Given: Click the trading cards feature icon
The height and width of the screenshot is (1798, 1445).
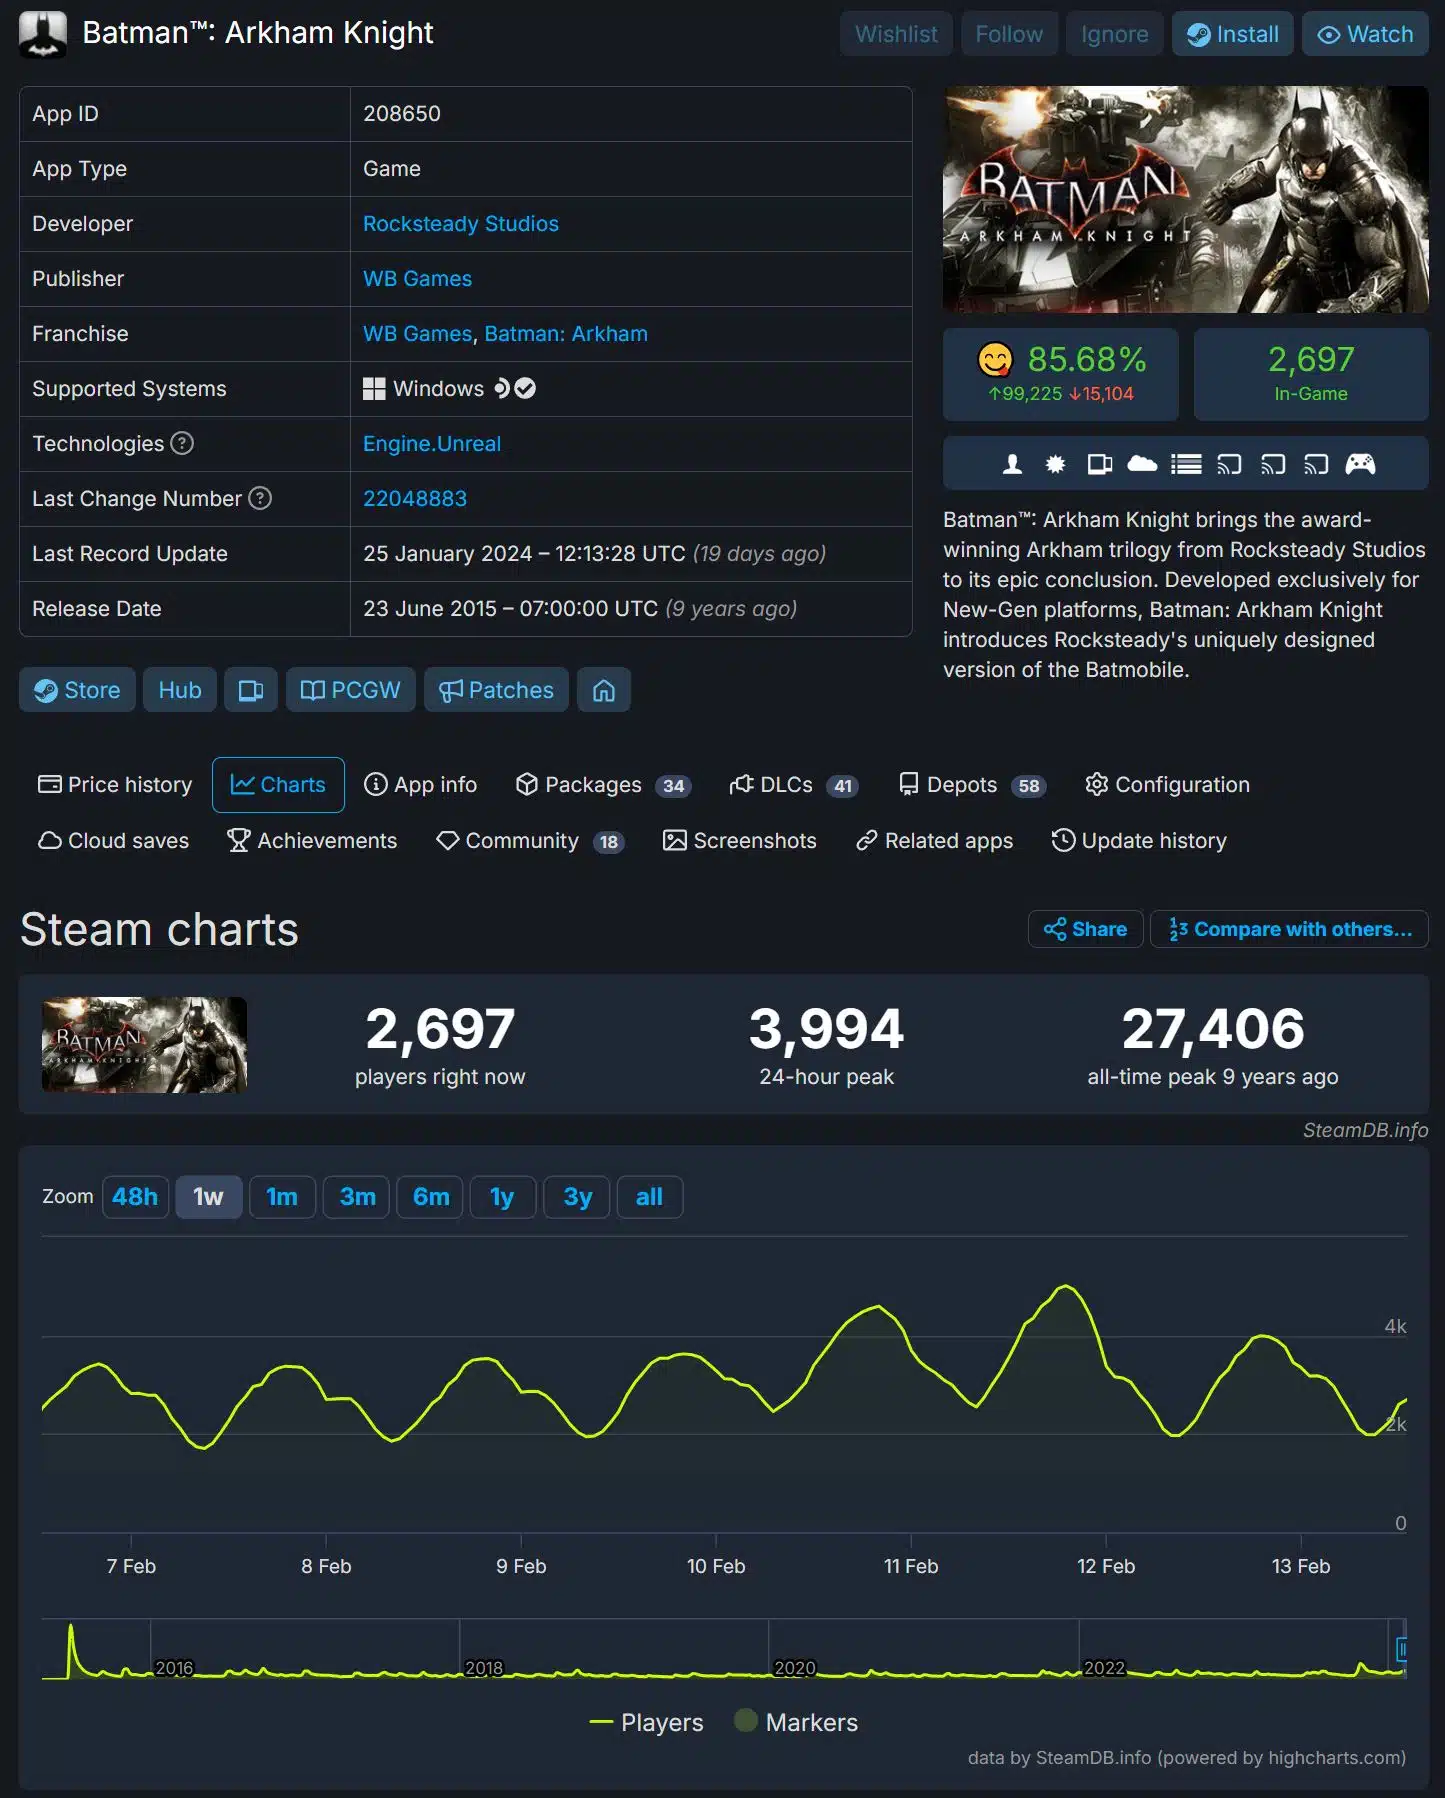Looking at the screenshot, I should [1099, 464].
